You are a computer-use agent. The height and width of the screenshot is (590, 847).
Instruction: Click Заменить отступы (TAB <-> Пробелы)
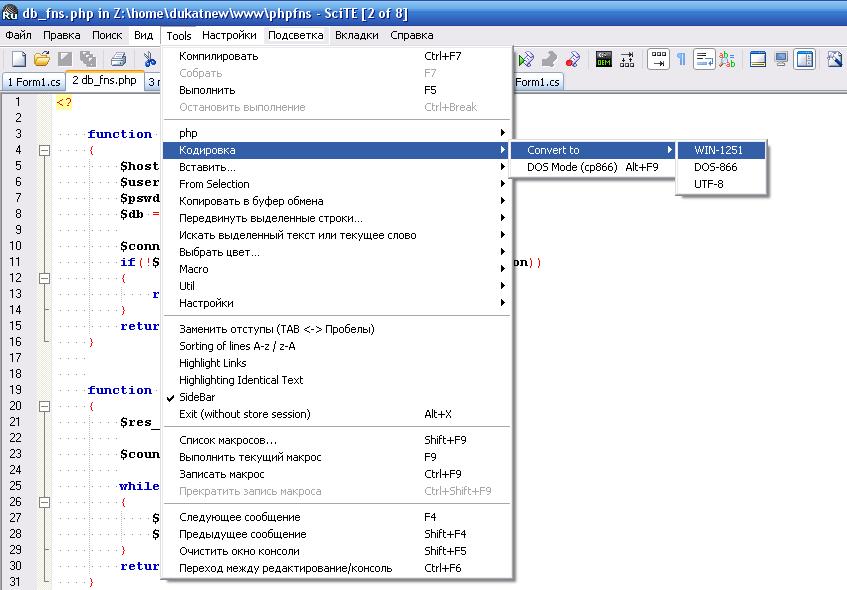click(338, 329)
